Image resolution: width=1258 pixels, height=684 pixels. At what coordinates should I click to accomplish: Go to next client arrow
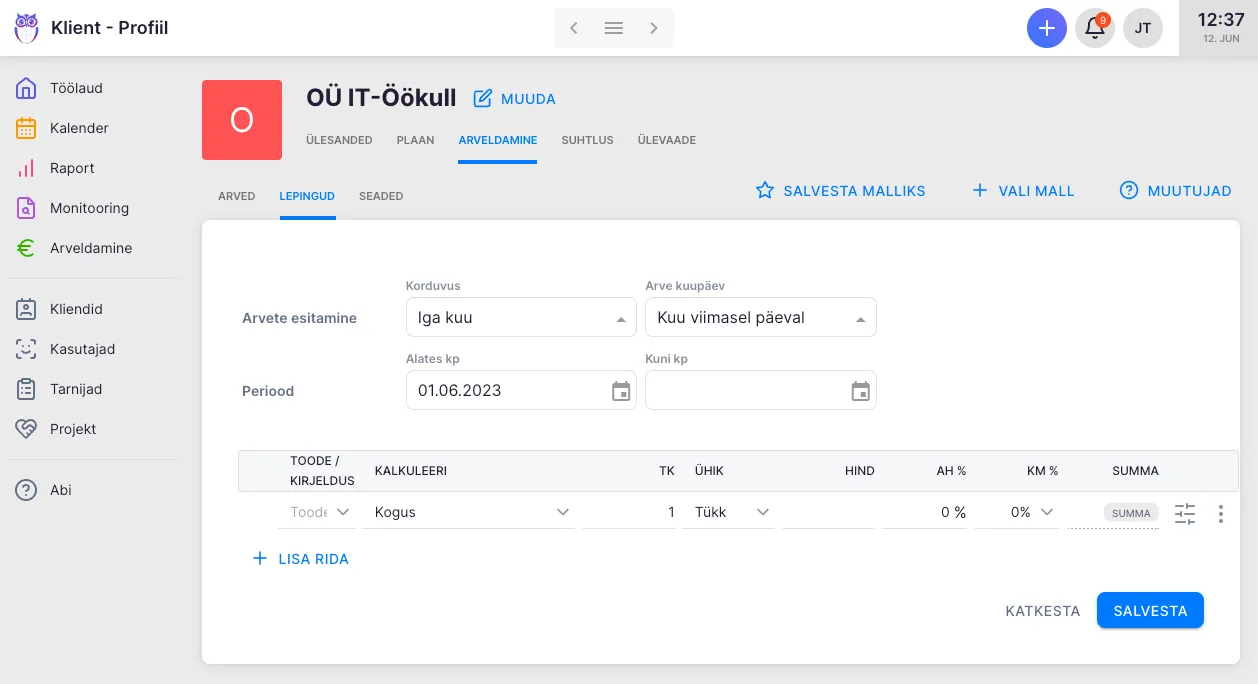tap(654, 28)
